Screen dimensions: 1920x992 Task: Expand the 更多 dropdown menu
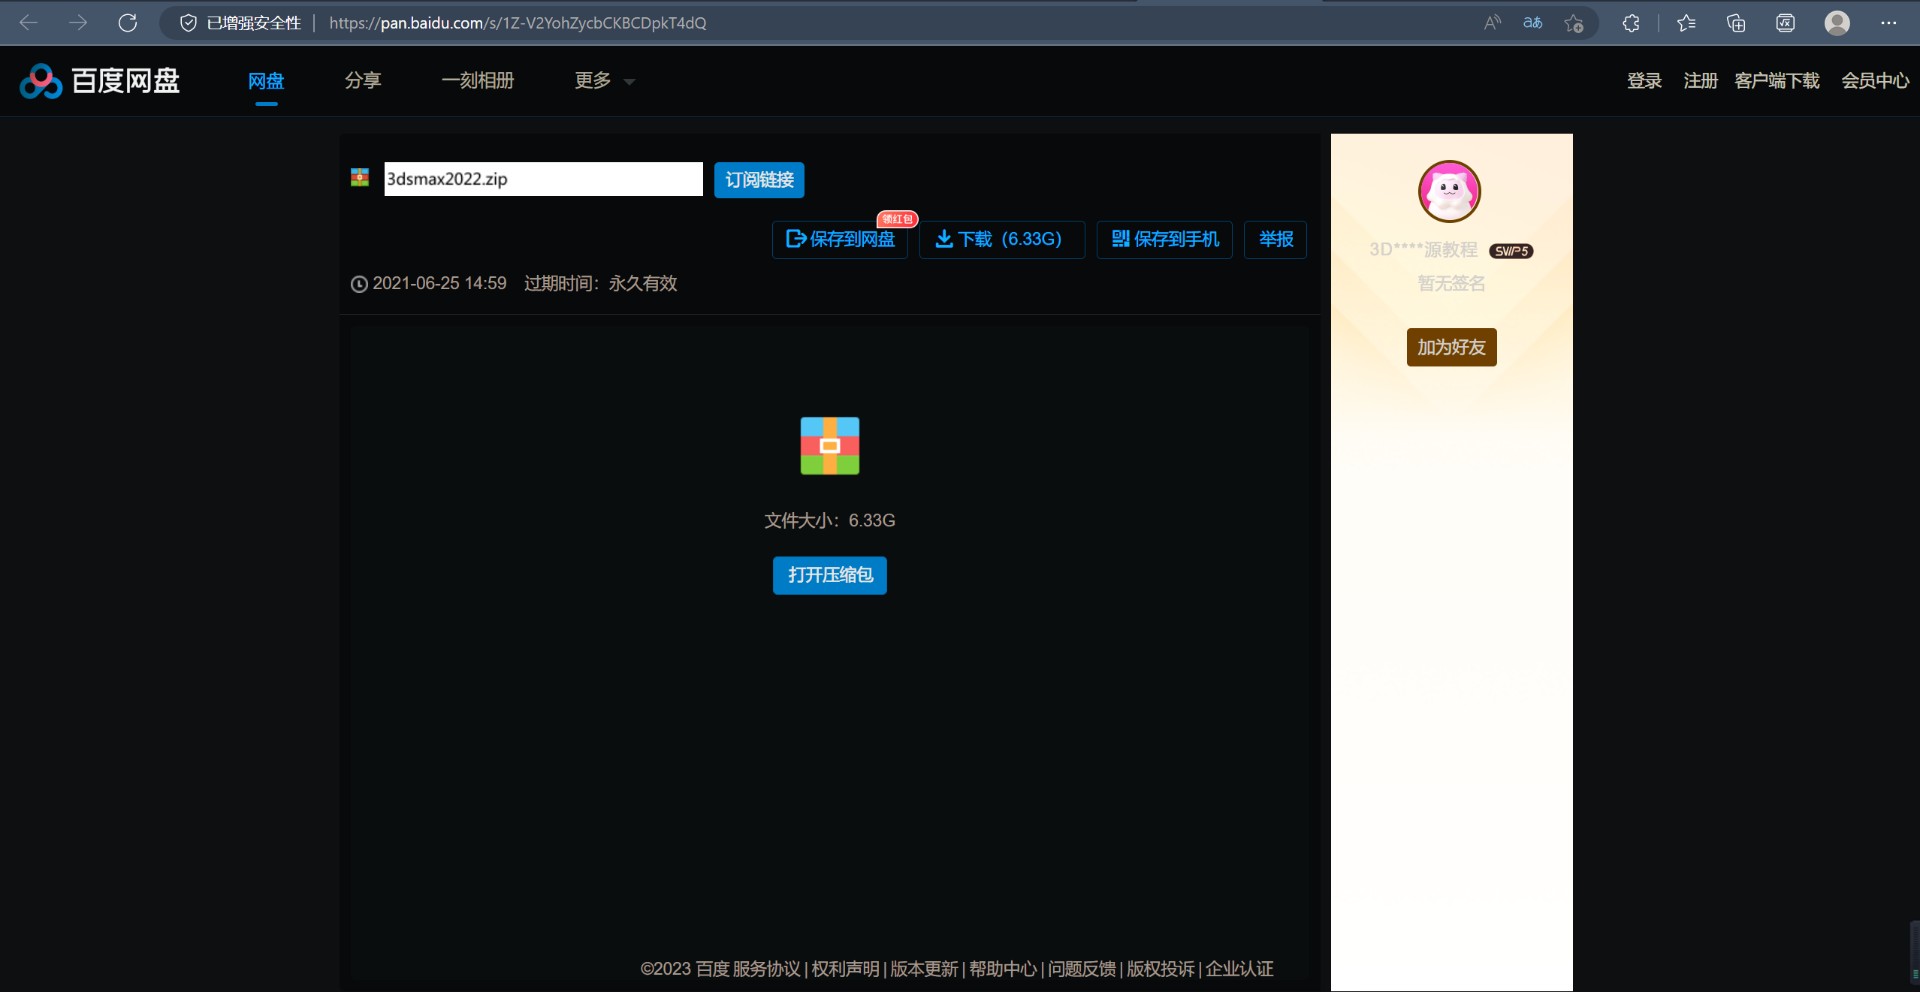coord(604,80)
